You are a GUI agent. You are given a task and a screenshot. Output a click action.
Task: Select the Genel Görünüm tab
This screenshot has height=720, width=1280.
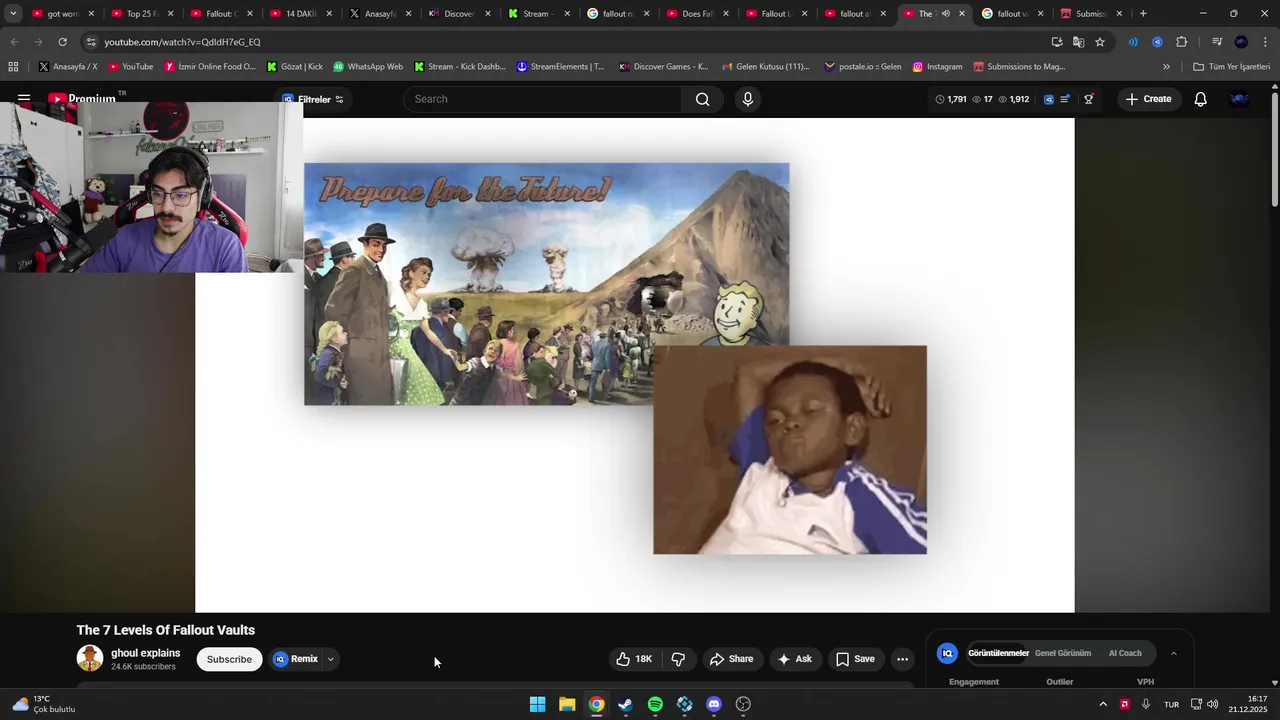click(x=1063, y=653)
